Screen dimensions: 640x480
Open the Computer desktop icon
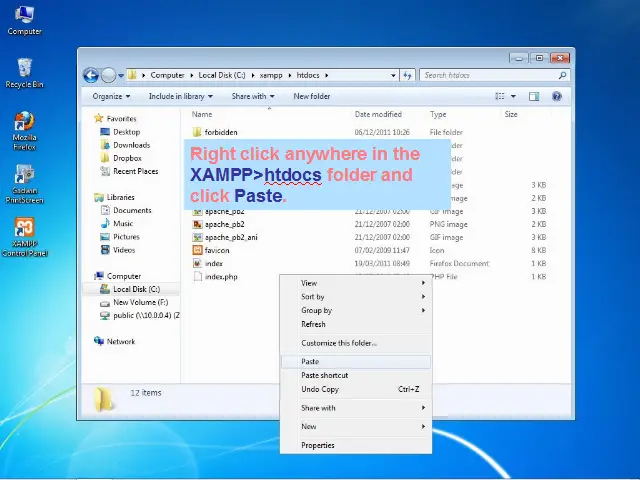pyautogui.click(x=24, y=20)
